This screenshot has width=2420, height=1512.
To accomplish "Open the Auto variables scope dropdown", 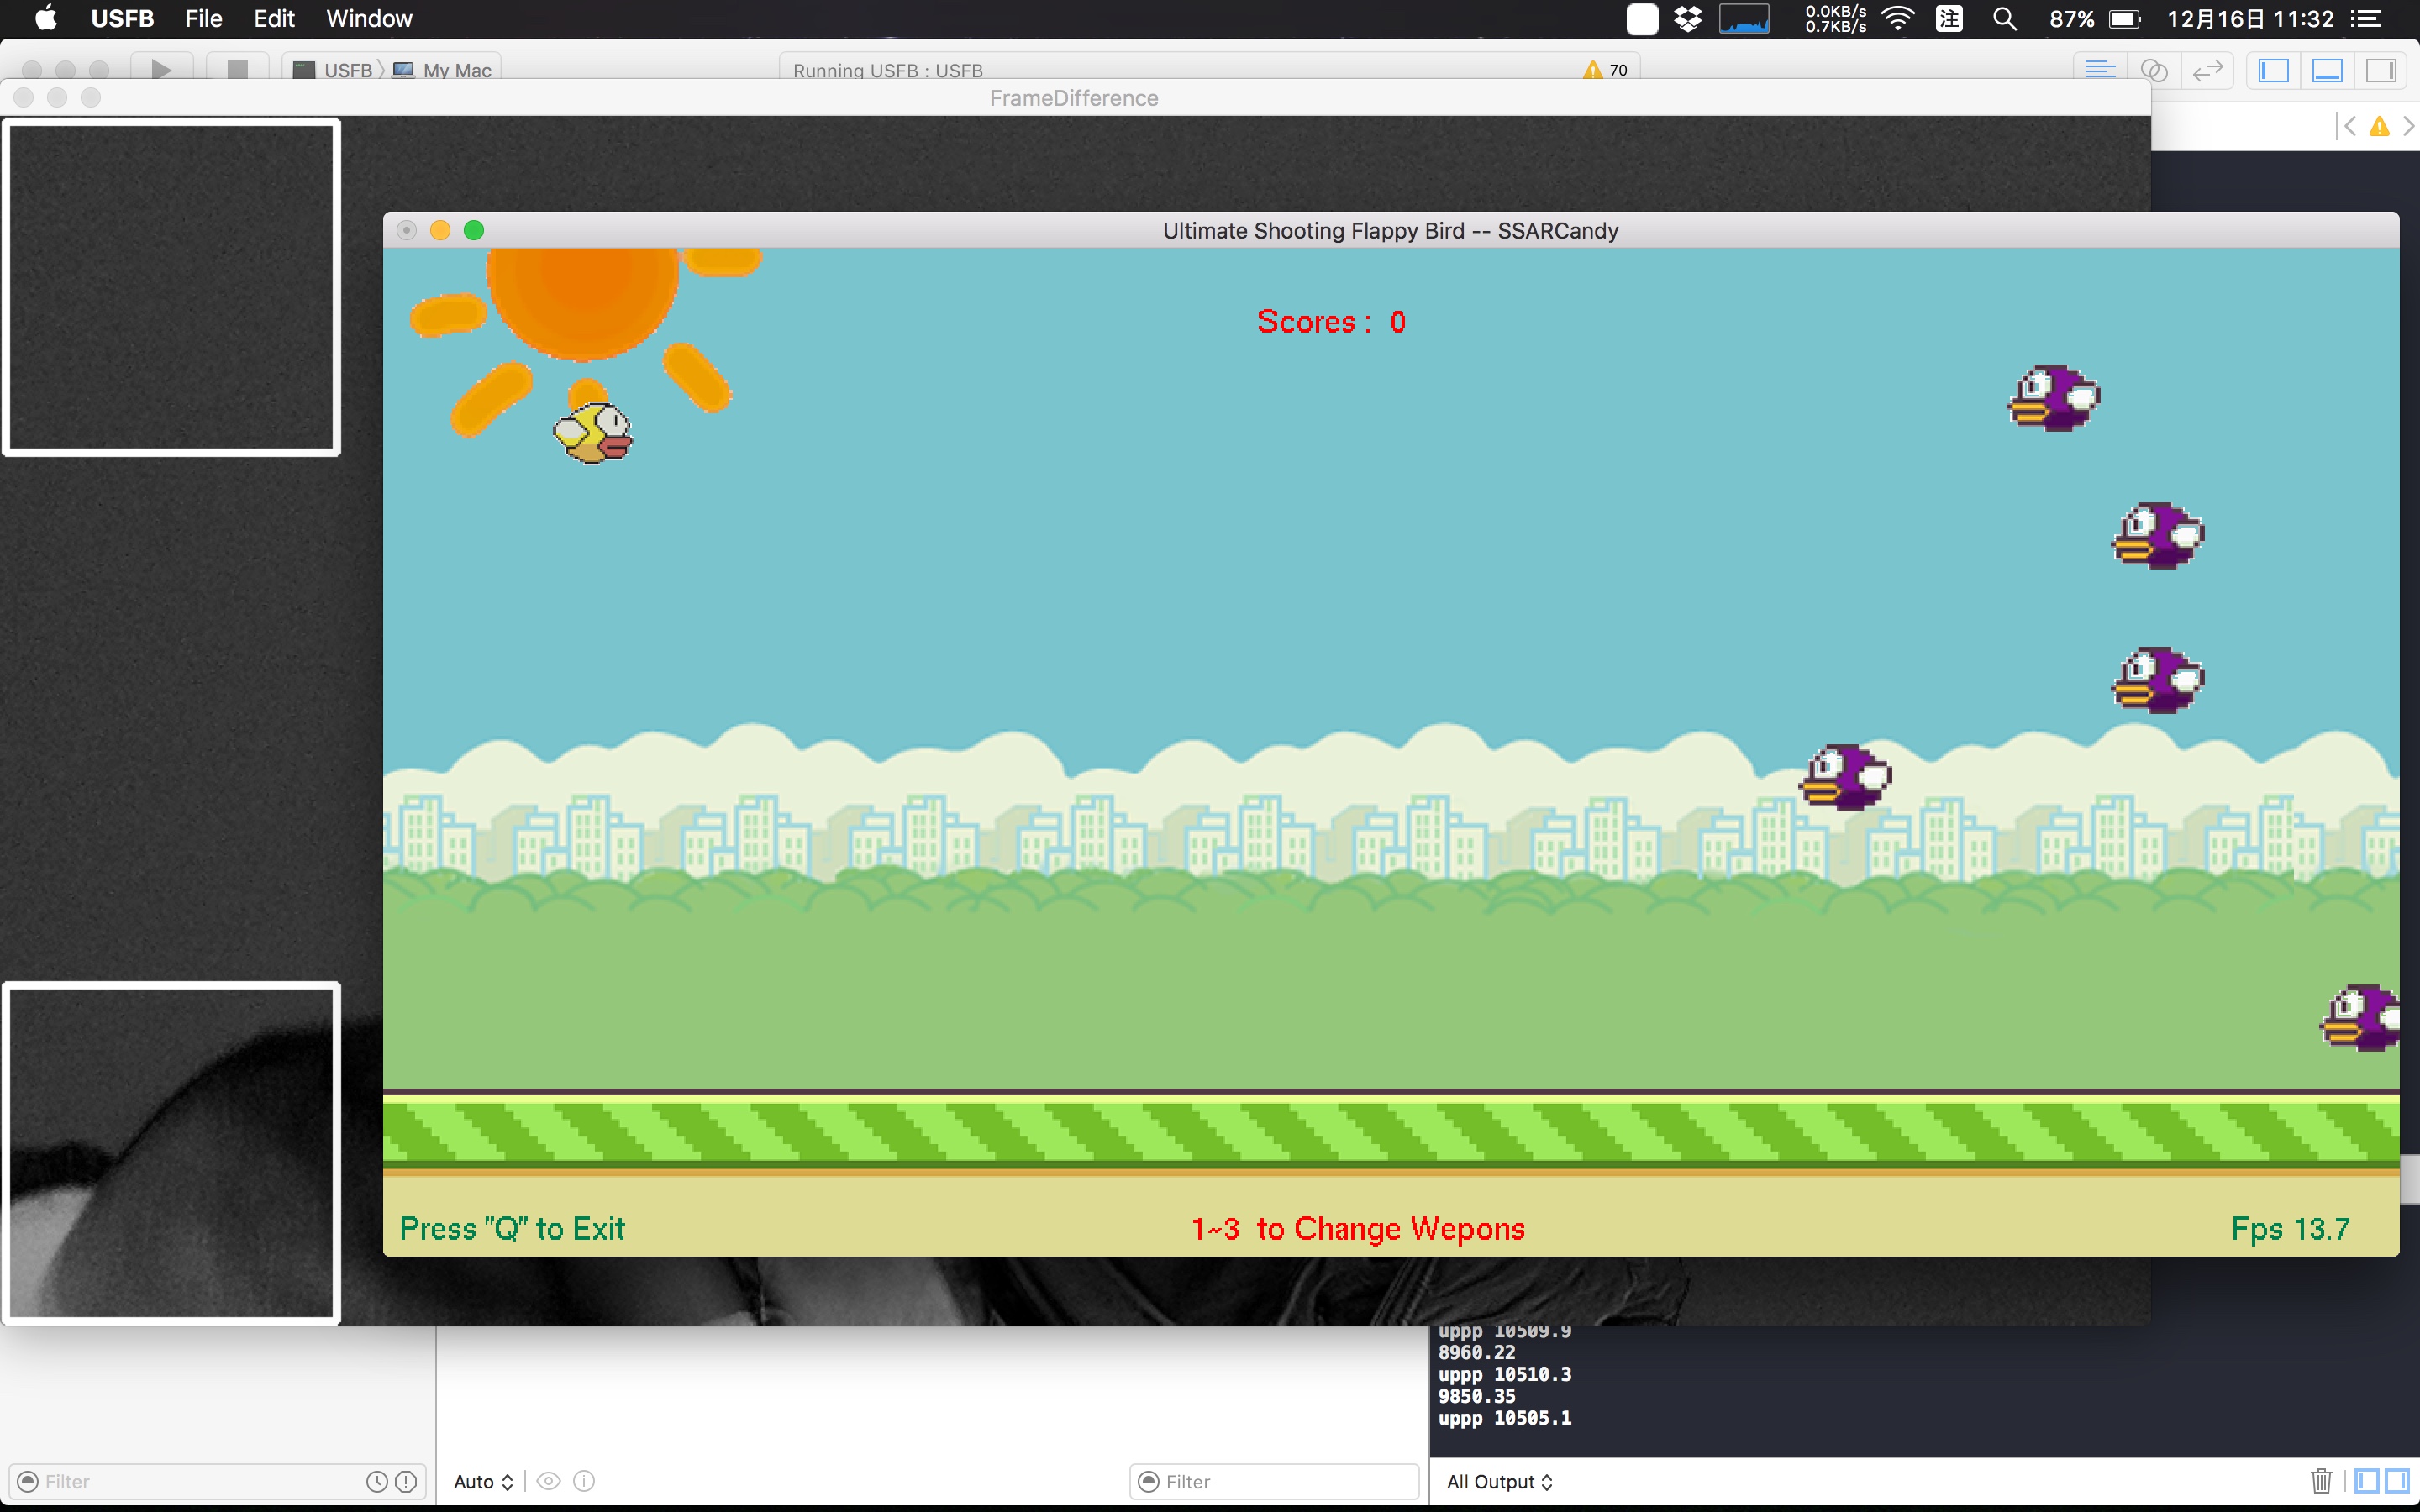I will (483, 1481).
